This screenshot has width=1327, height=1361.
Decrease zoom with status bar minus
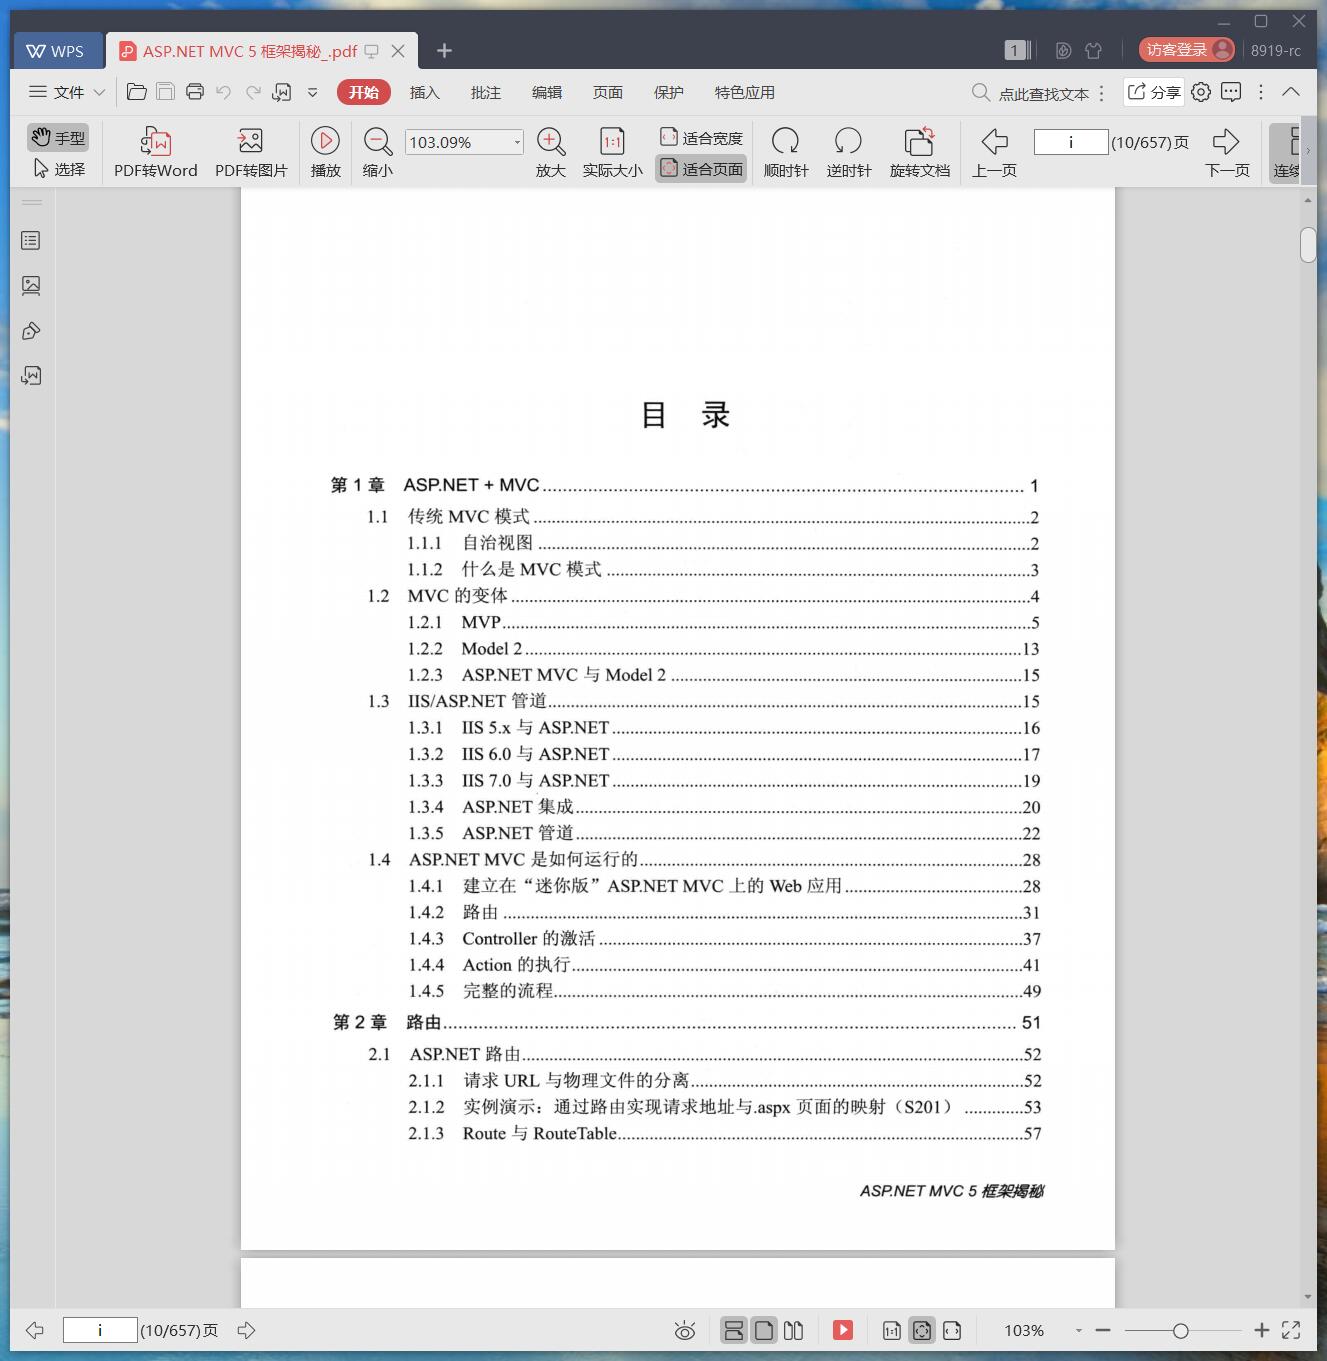click(x=1103, y=1330)
